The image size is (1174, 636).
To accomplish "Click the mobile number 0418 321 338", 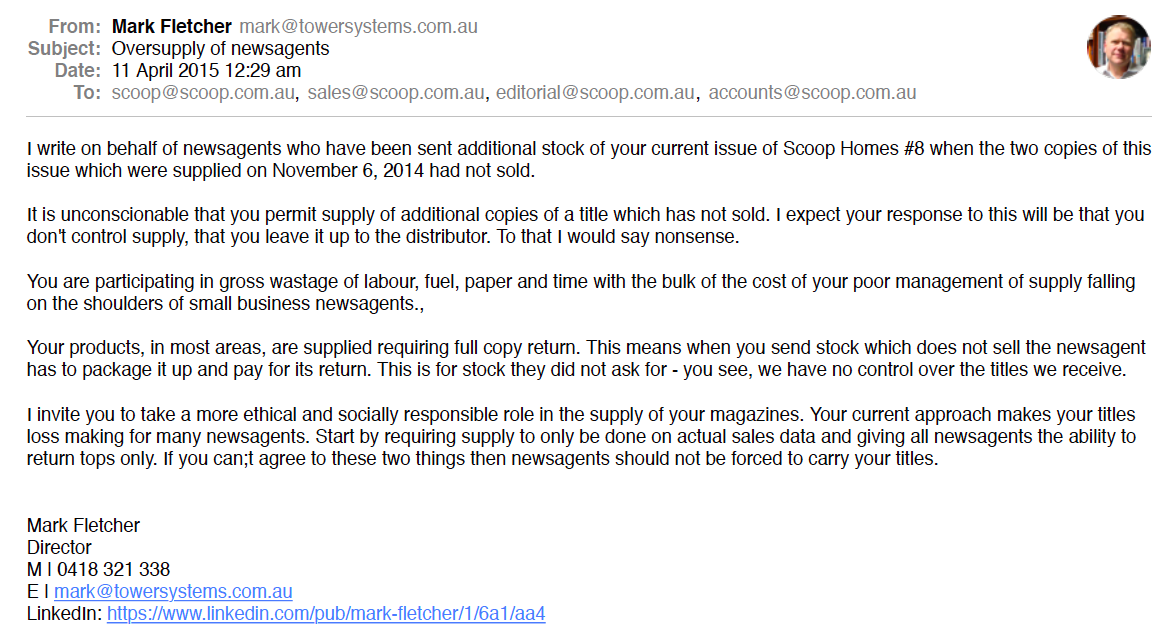I will tap(112, 570).
